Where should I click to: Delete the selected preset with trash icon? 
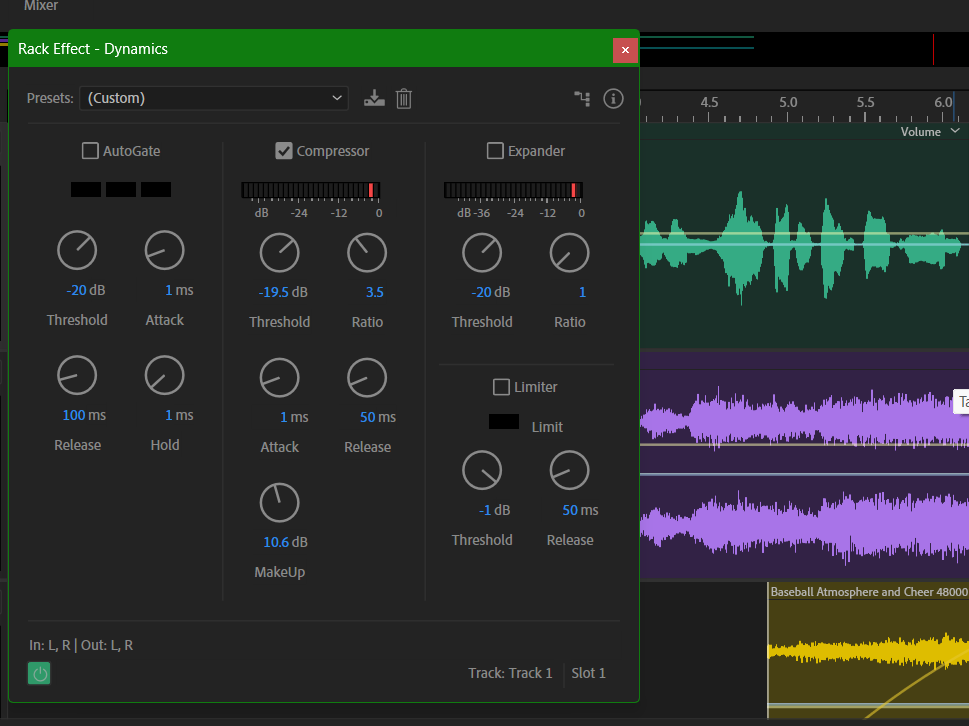[x=404, y=98]
